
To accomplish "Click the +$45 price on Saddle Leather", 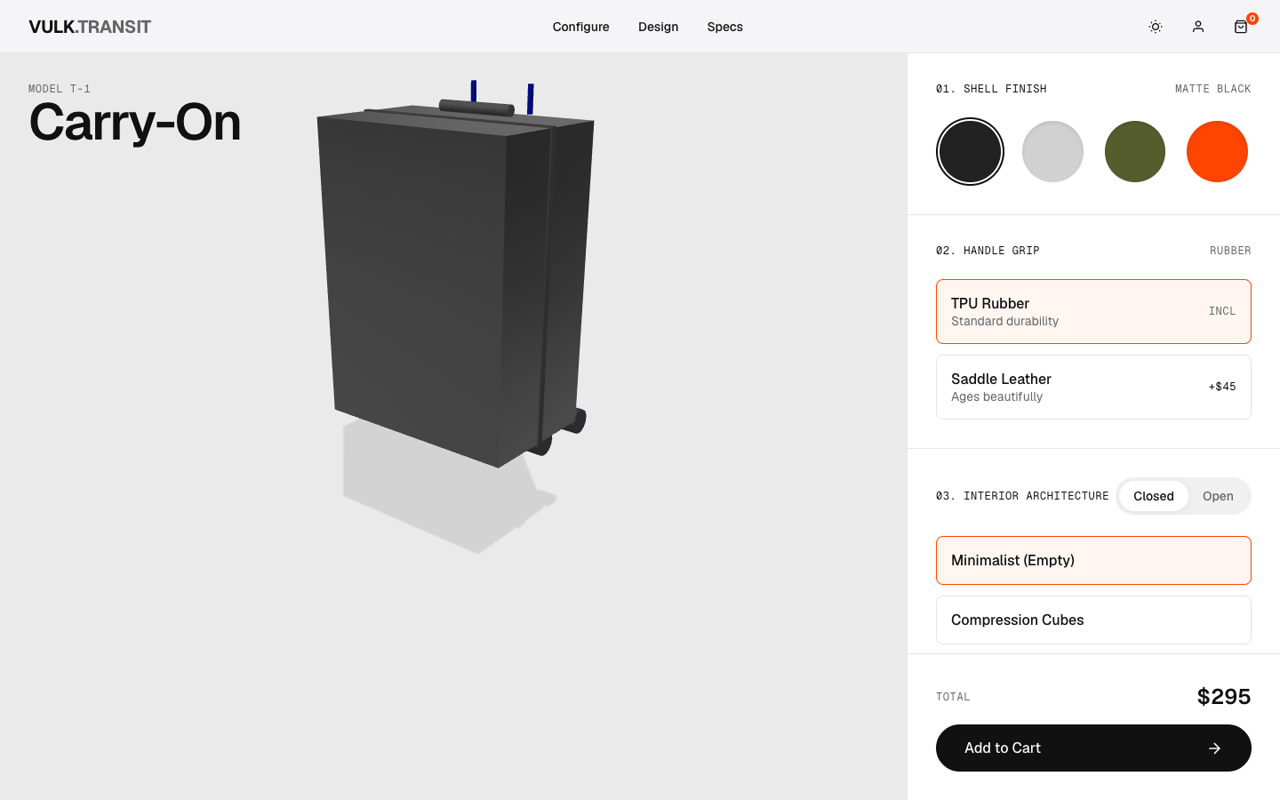I will (1222, 387).
